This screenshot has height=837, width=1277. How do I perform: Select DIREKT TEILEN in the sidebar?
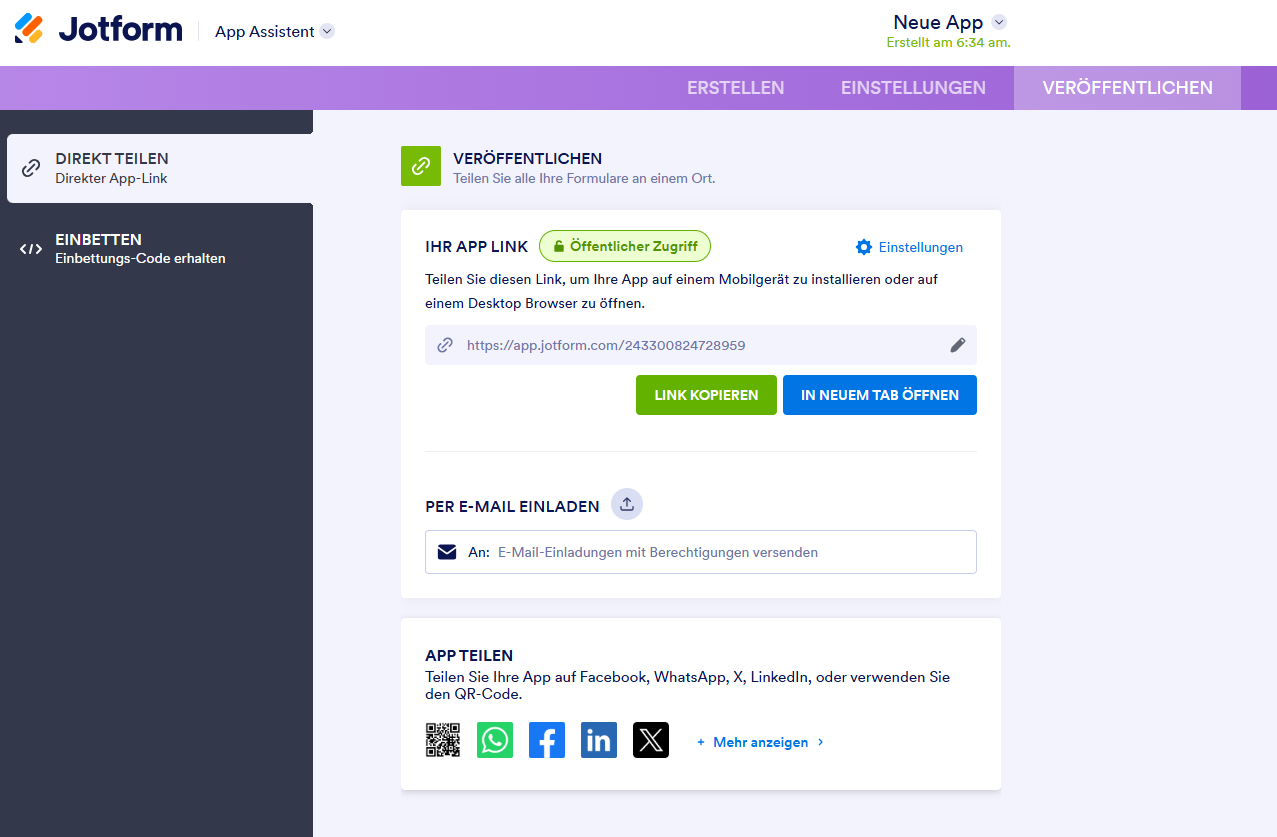tap(155, 167)
